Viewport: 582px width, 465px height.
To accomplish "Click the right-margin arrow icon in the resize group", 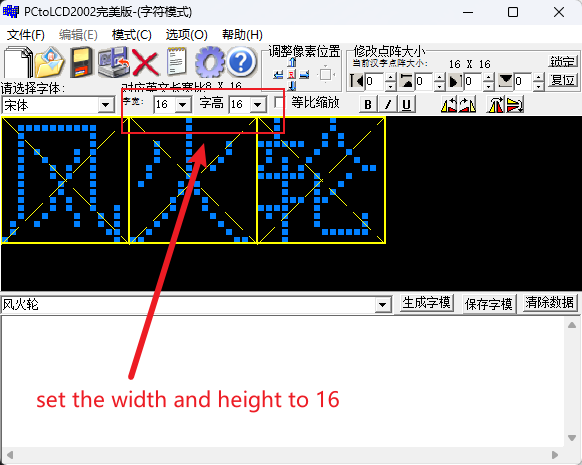I will 455,81.
